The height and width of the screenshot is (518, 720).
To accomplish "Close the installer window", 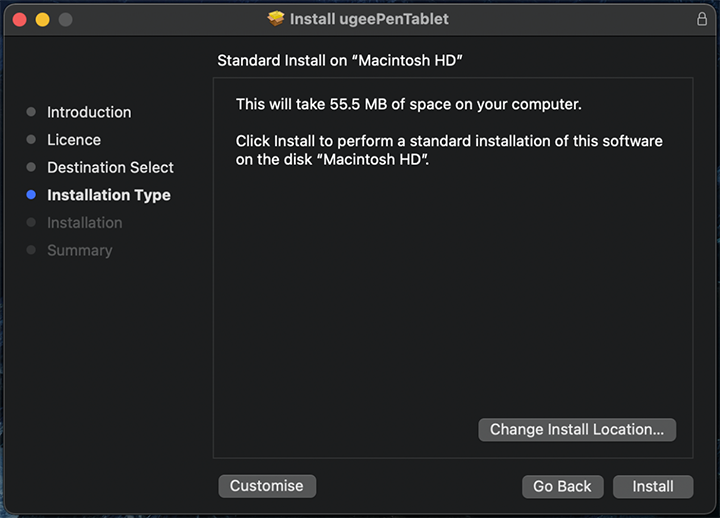I will 18,20.
